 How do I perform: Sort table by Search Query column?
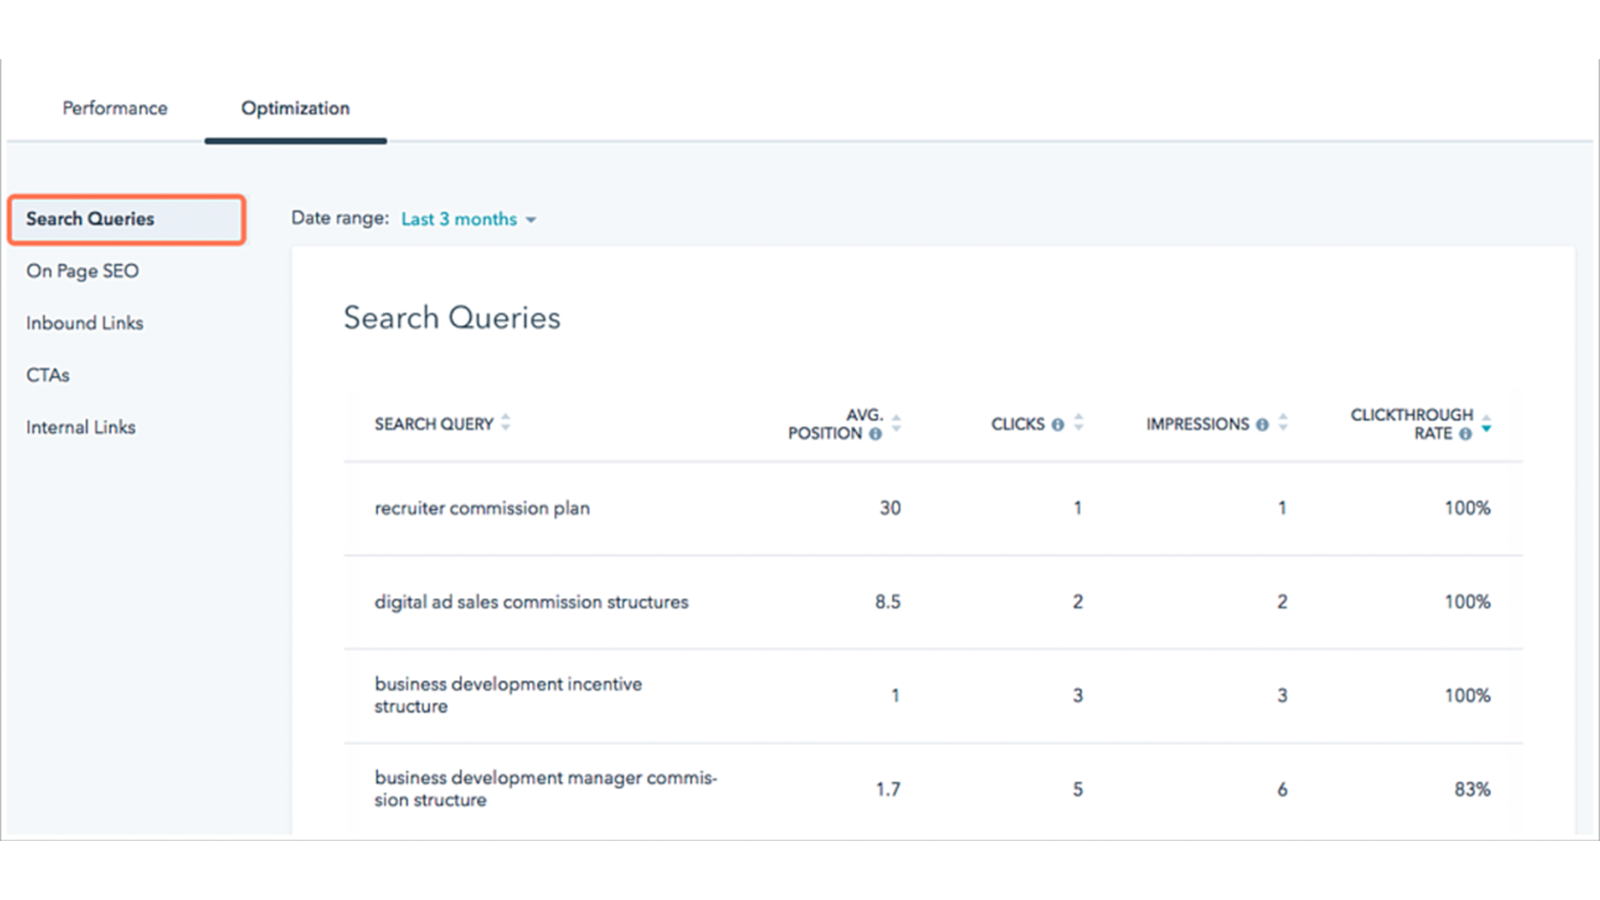506,422
